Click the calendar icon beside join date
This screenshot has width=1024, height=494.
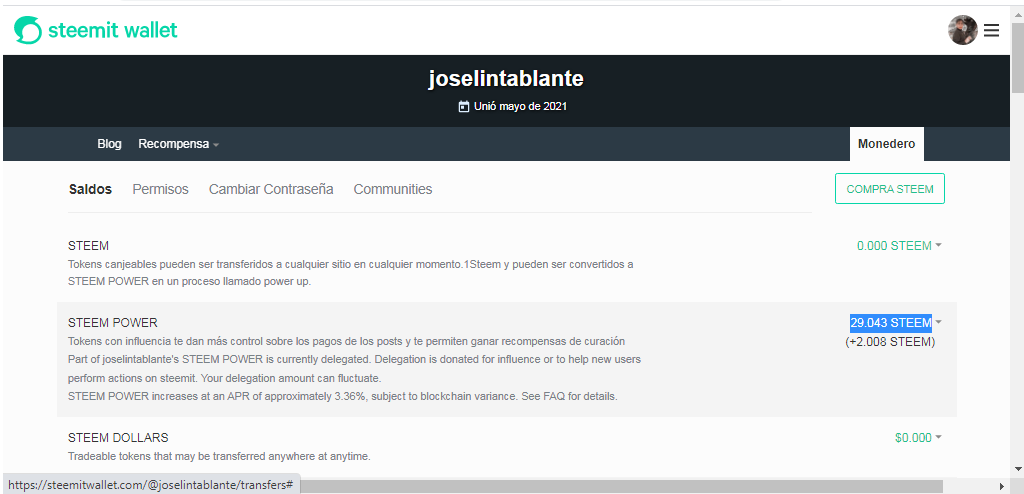(x=464, y=107)
